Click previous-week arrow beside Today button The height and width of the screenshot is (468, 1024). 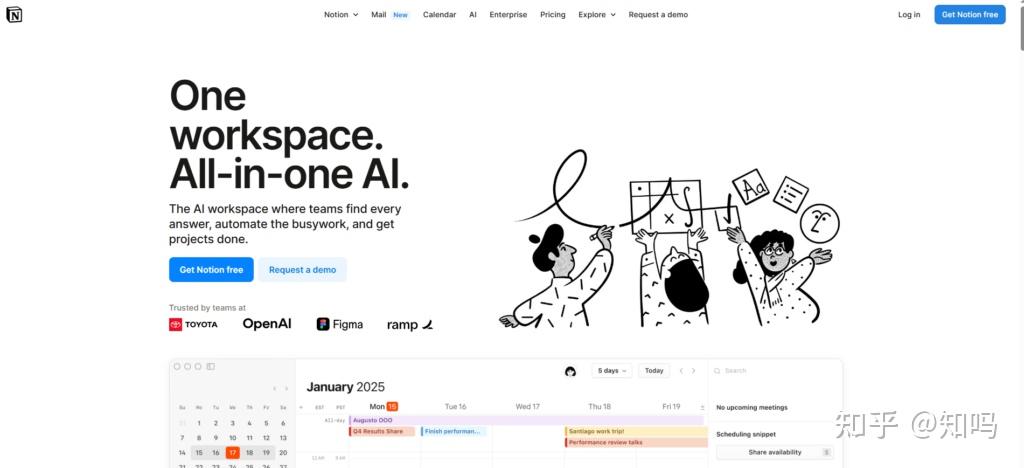click(x=681, y=371)
